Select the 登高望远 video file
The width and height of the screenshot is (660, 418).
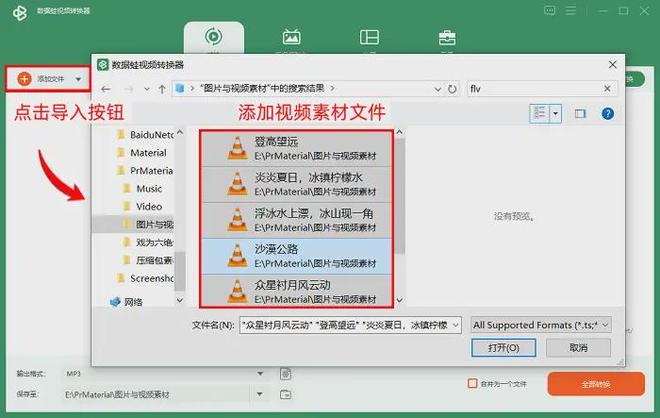[296, 149]
